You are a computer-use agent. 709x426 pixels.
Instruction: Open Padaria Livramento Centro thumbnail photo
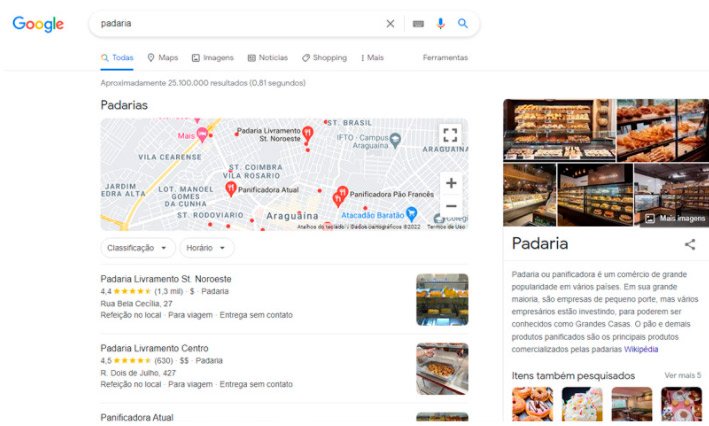[x=442, y=369]
